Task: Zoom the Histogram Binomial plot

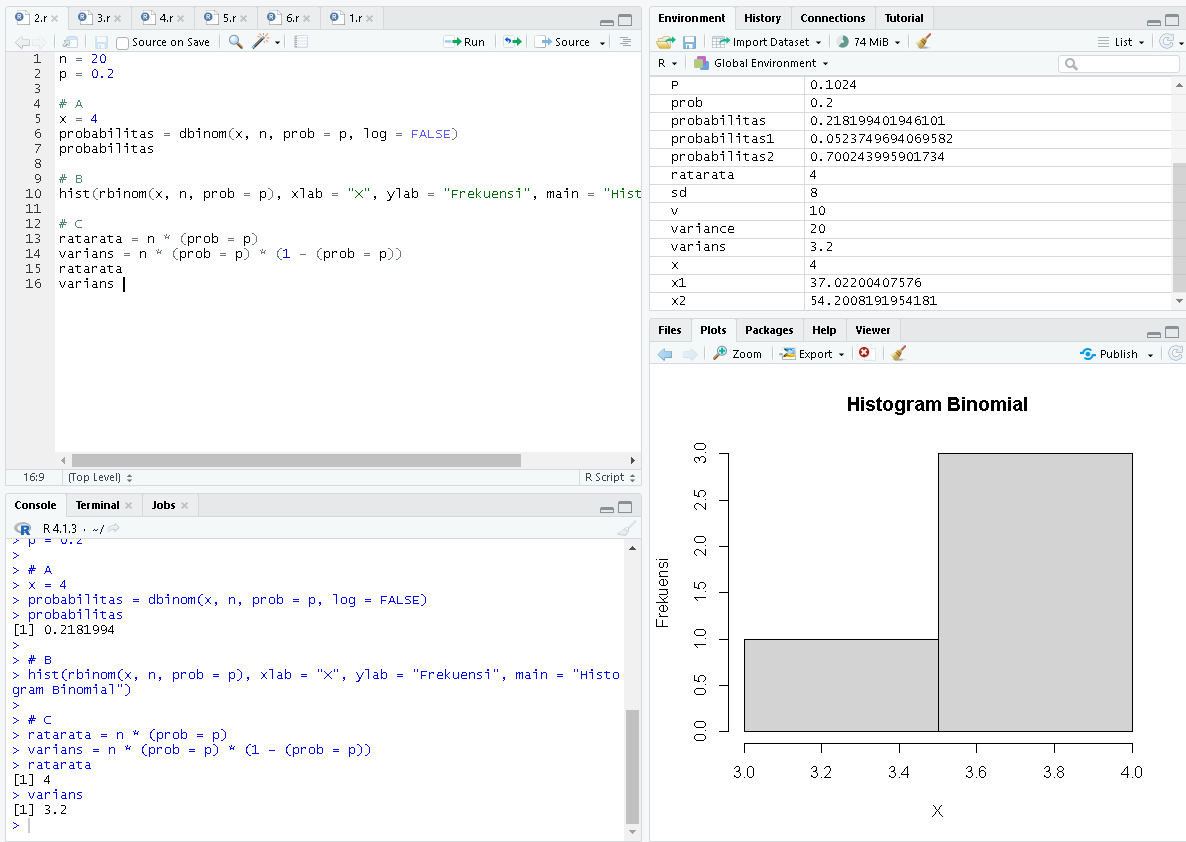Action: (x=738, y=353)
